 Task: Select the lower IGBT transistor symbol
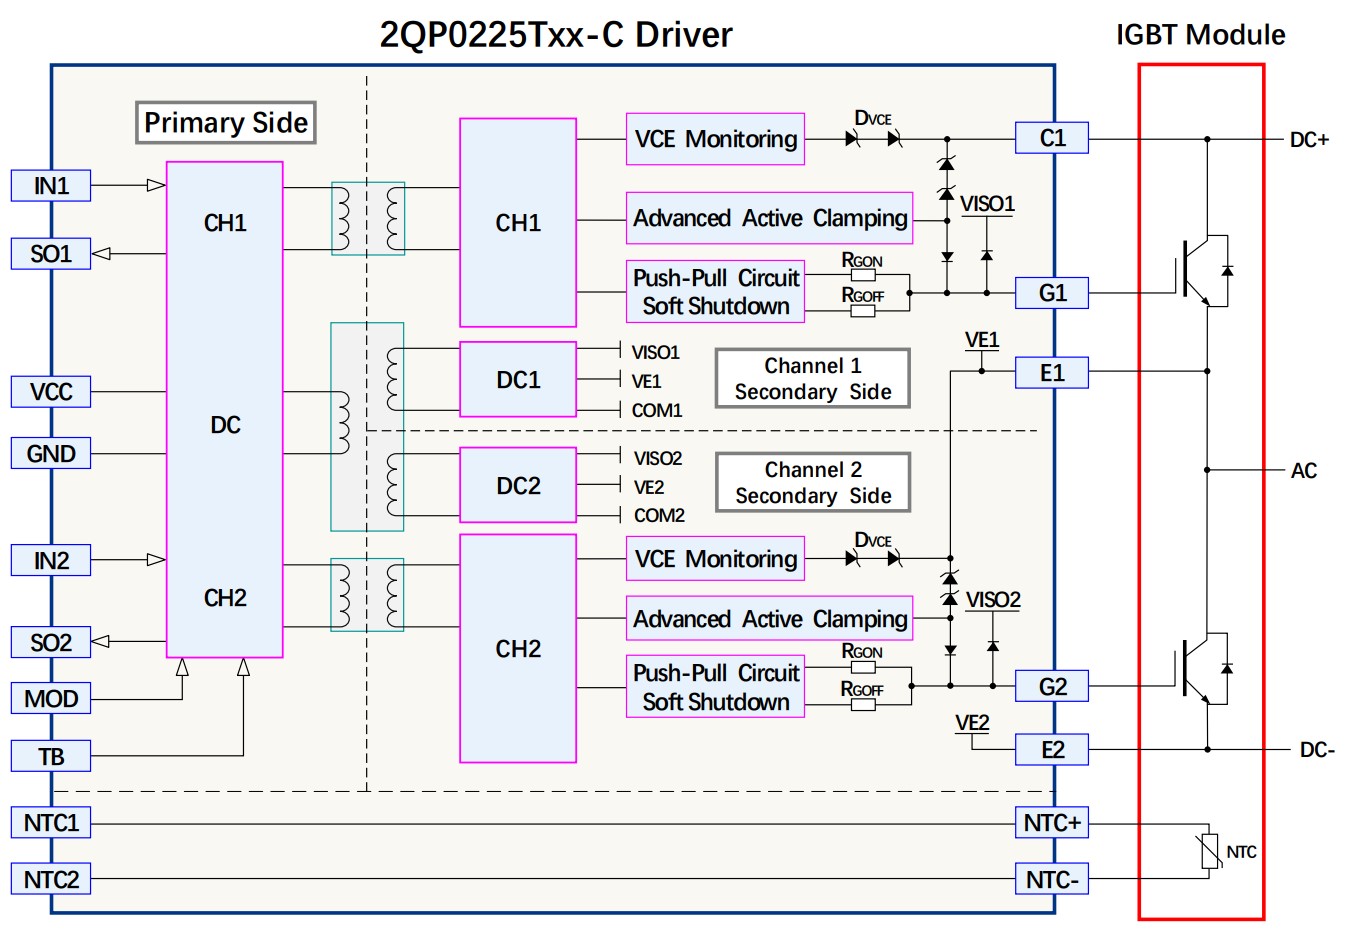[1205, 668]
